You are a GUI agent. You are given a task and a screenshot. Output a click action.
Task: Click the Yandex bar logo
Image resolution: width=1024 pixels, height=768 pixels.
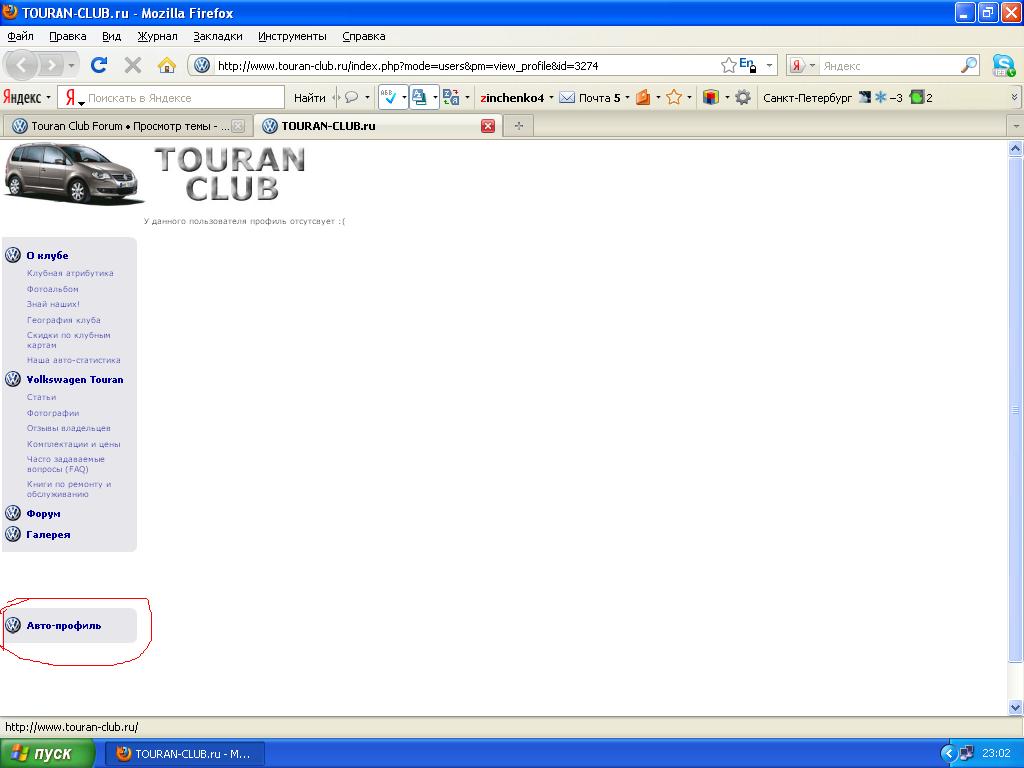(22, 98)
